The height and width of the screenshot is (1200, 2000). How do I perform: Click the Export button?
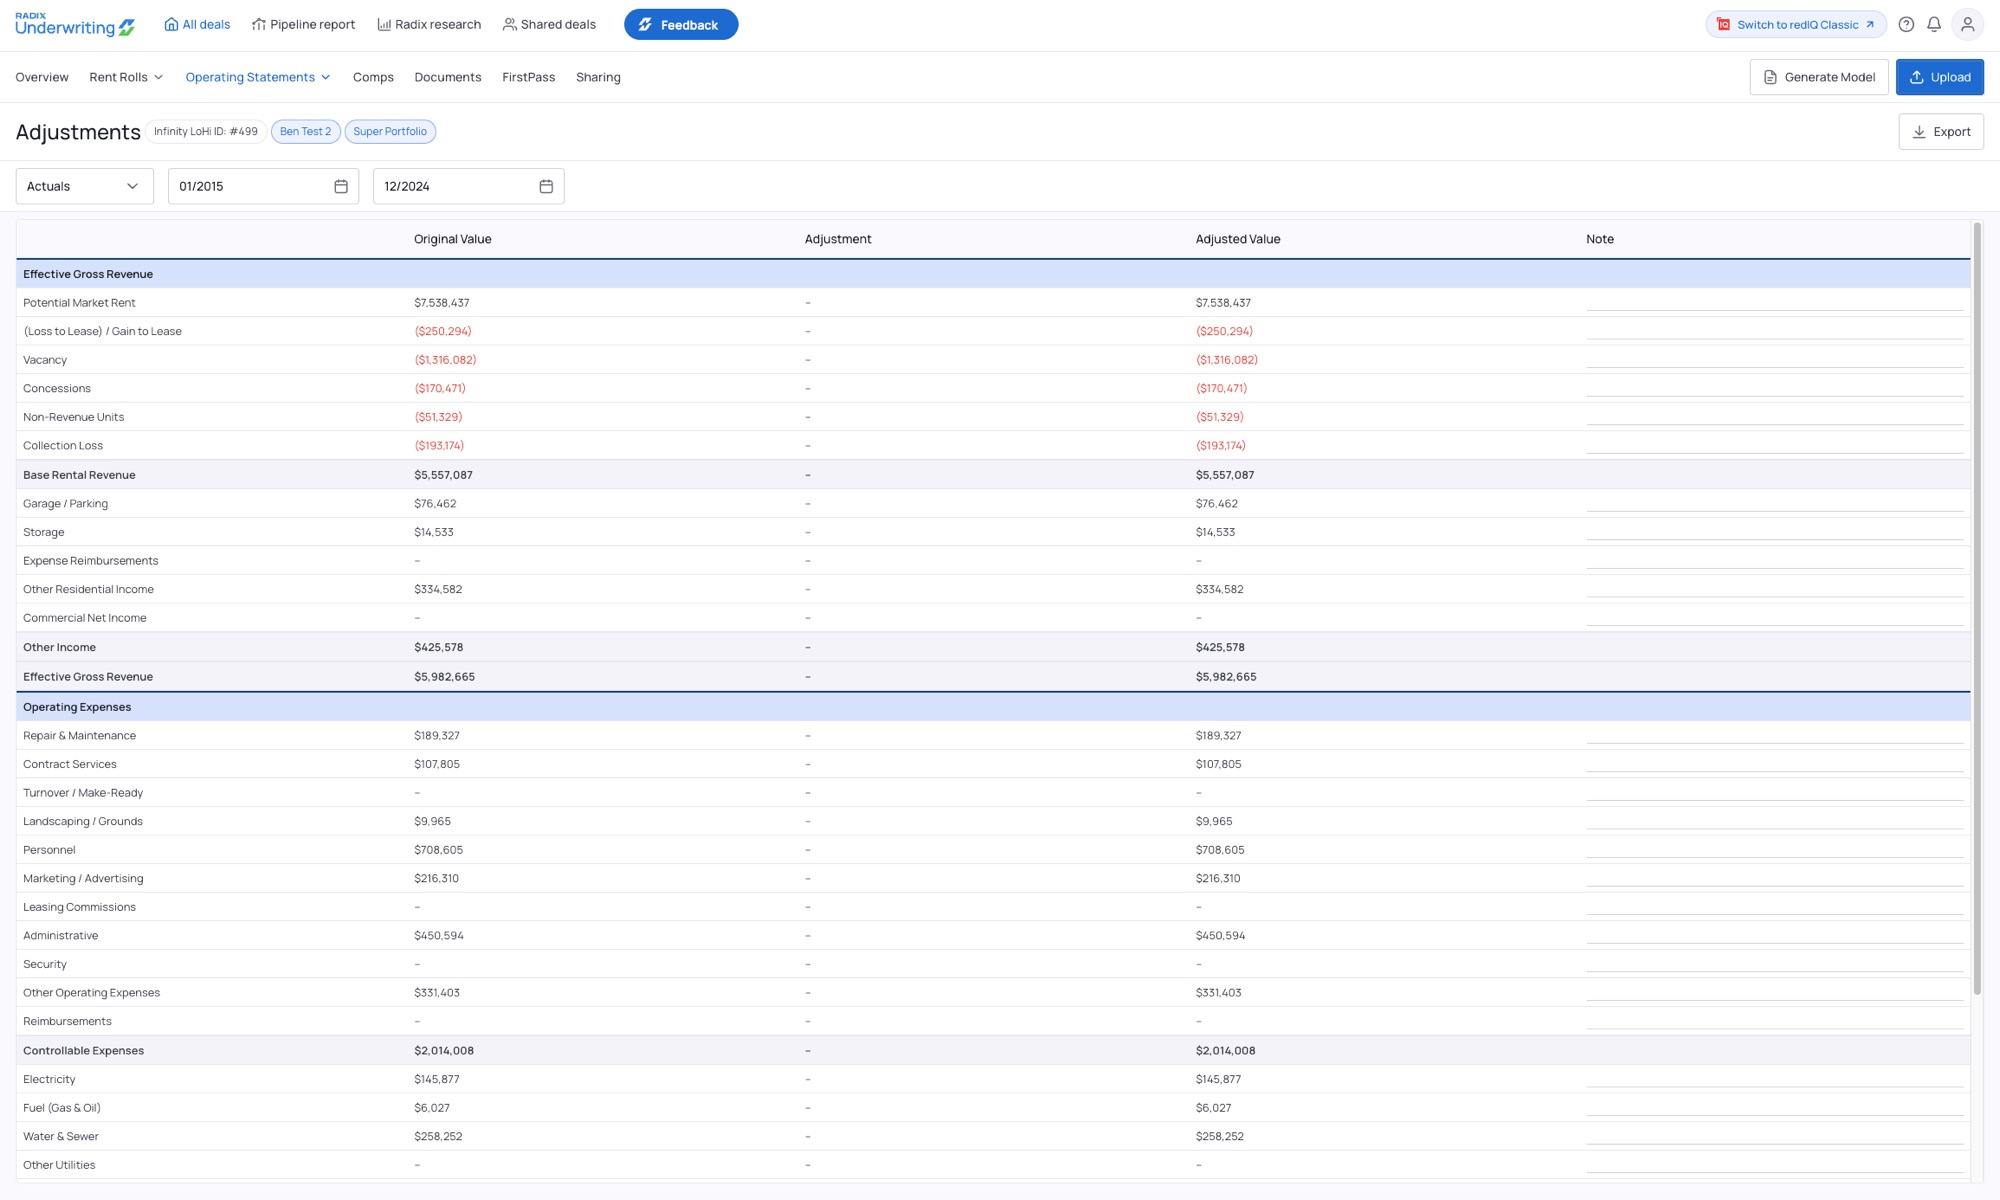coord(1941,132)
